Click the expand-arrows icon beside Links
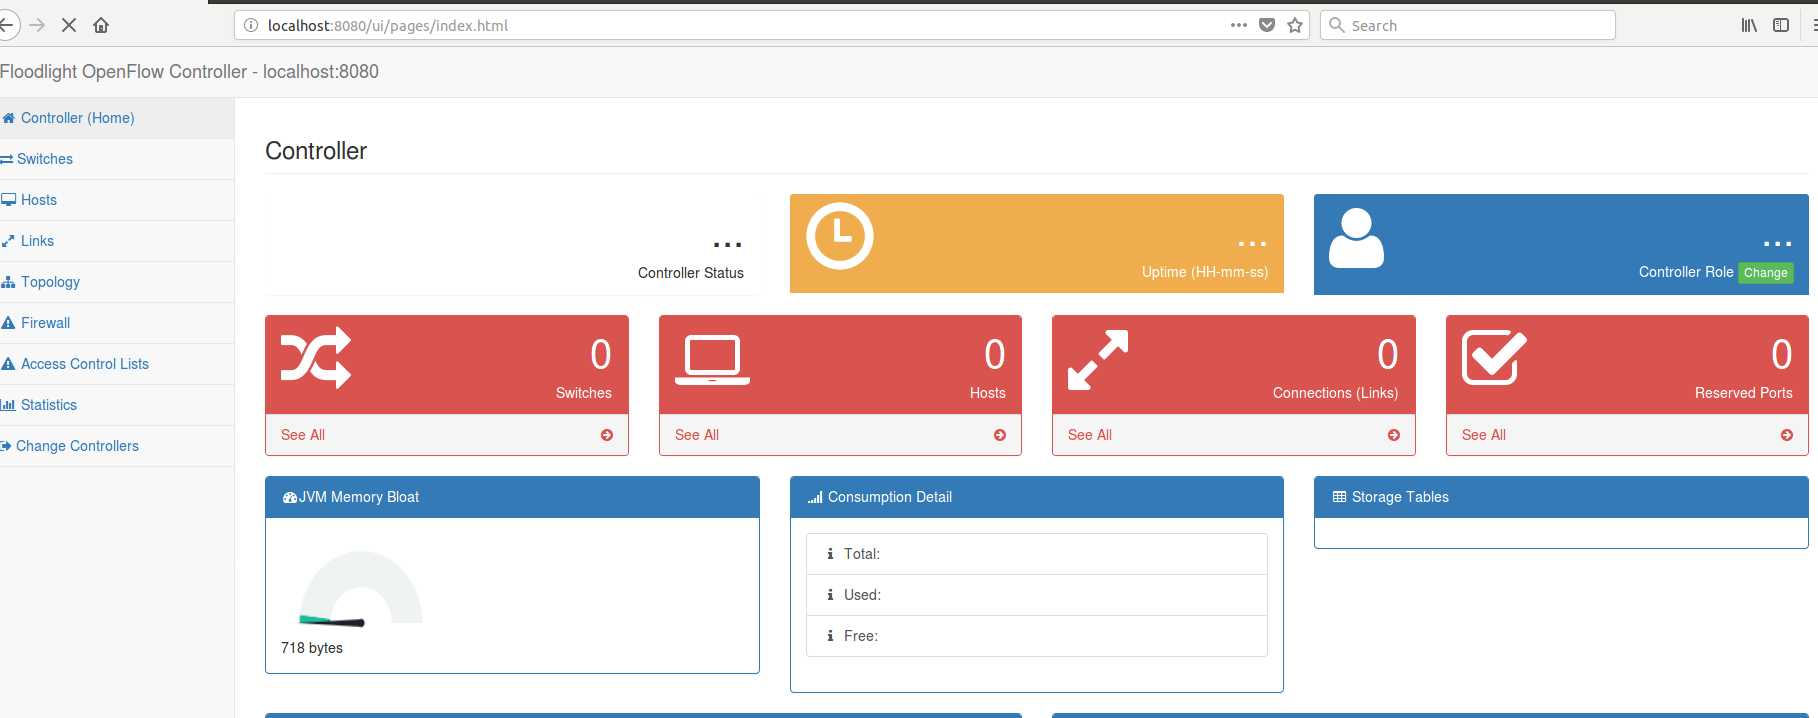The height and width of the screenshot is (718, 1818). 8,241
